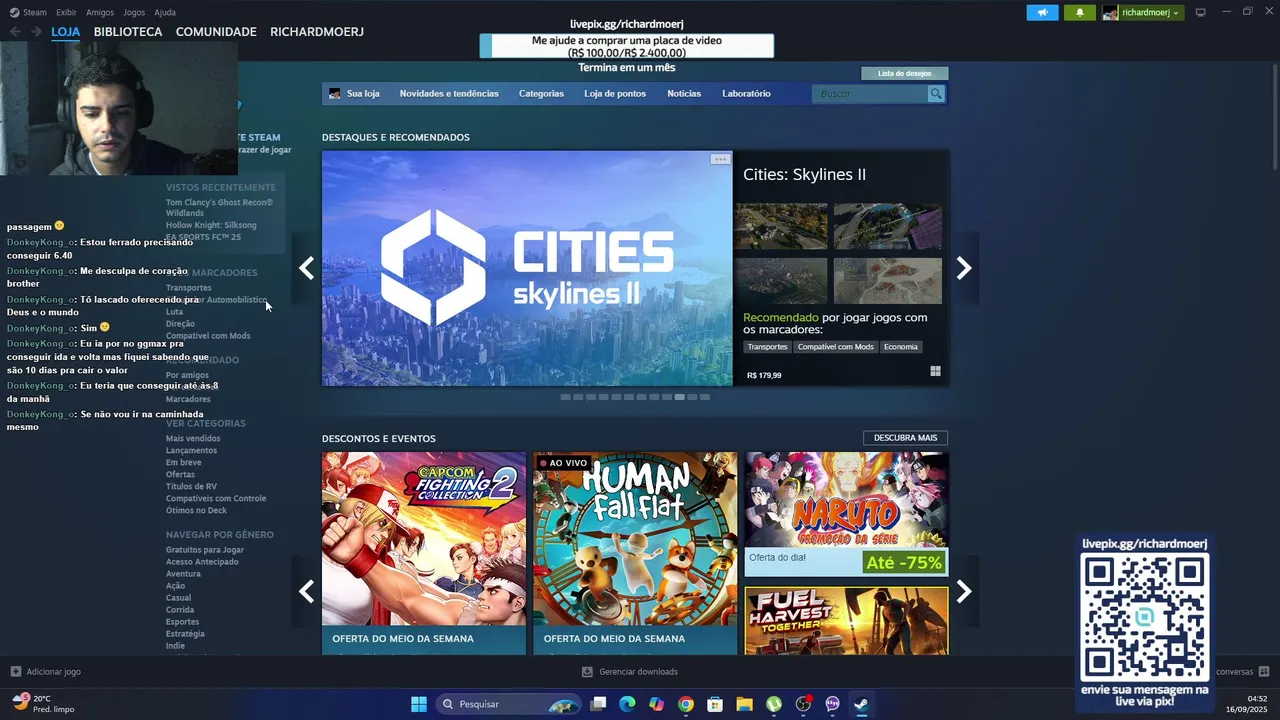This screenshot has width=1280, height=720.
Task: Open Loja de pontos
Action: tap(615, 93)
